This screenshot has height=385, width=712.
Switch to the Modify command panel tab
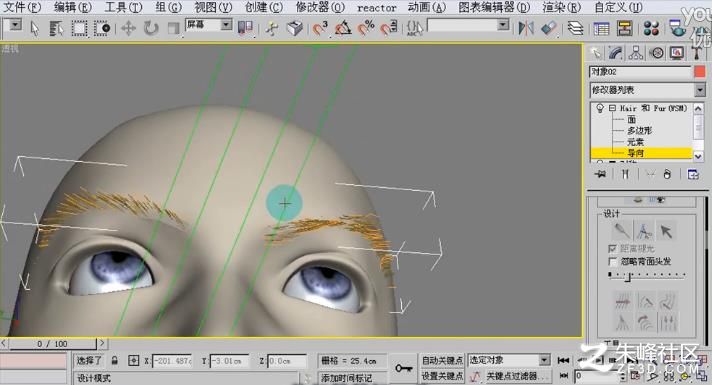[x=615, y=53]
